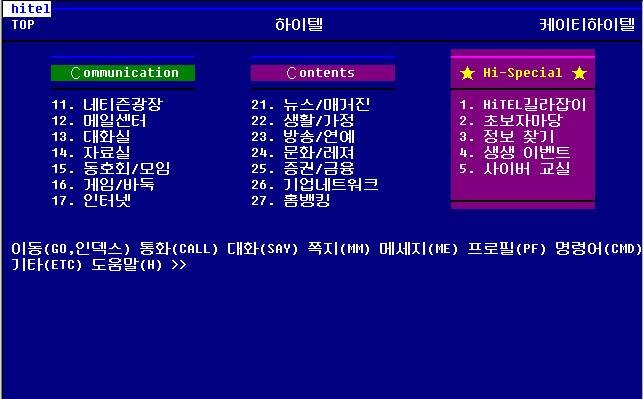Open 16 게임/바둑 entry
Viewport: 643px width, 399px height.
103,185
